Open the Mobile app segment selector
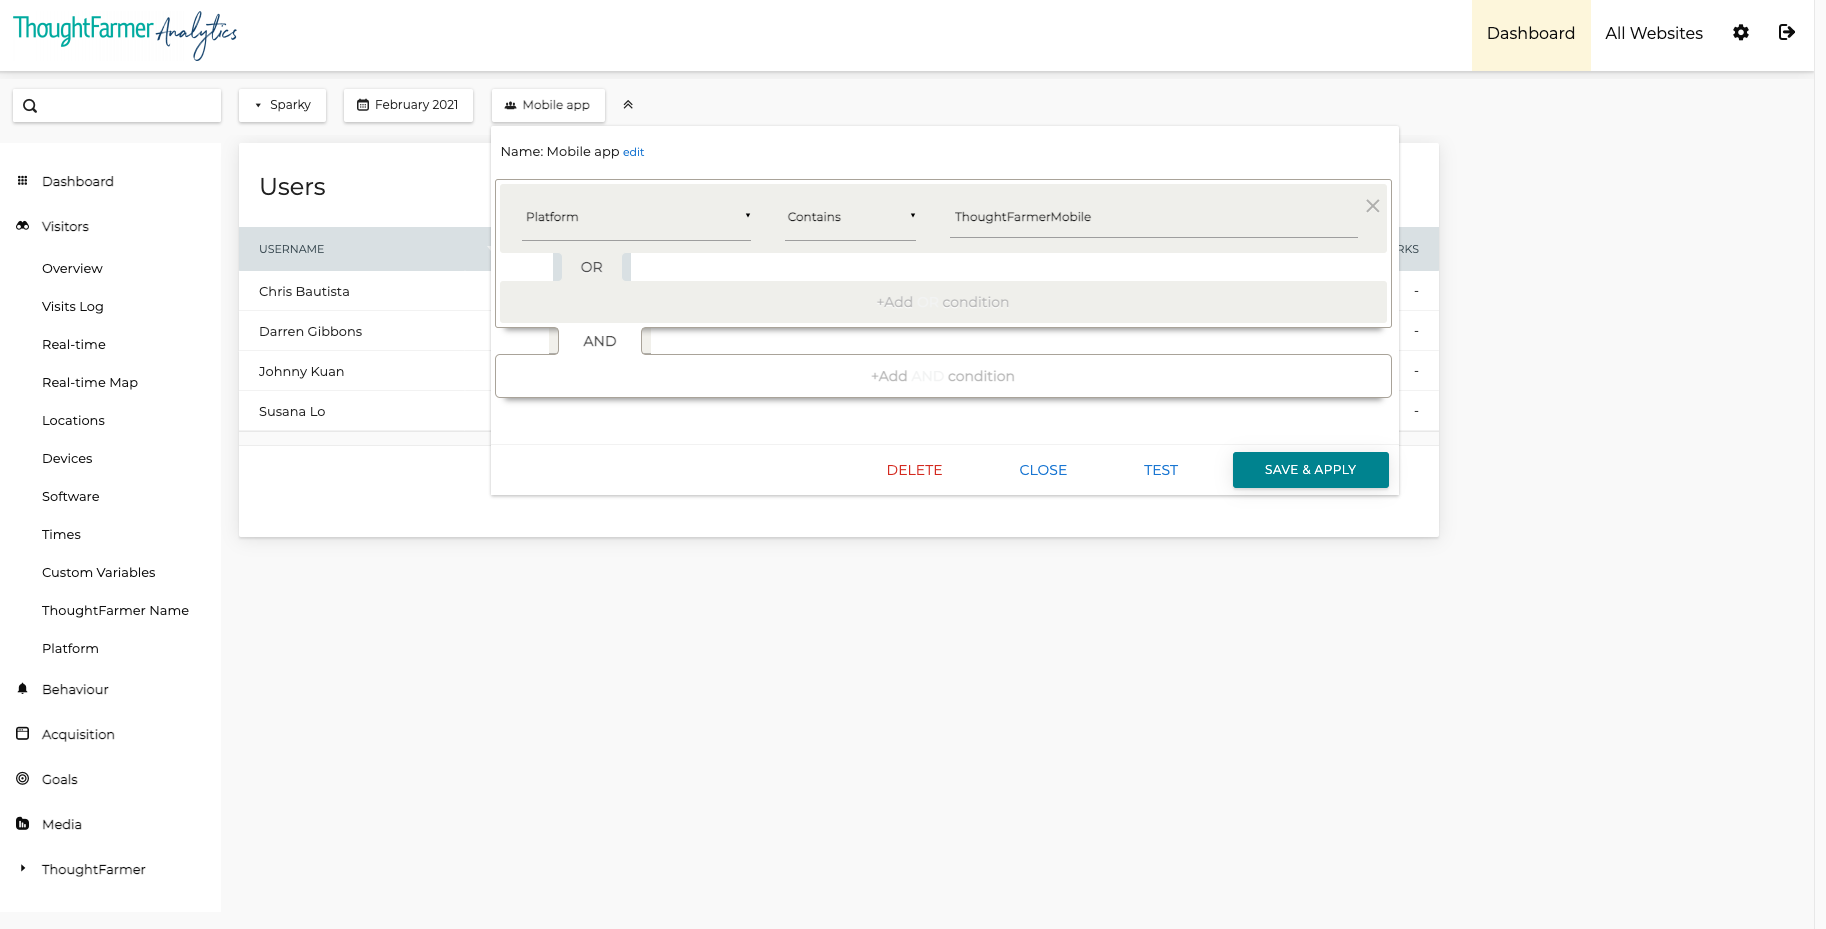The width and height of the screenshot is (1826, 929). click(x=548, y=105)
